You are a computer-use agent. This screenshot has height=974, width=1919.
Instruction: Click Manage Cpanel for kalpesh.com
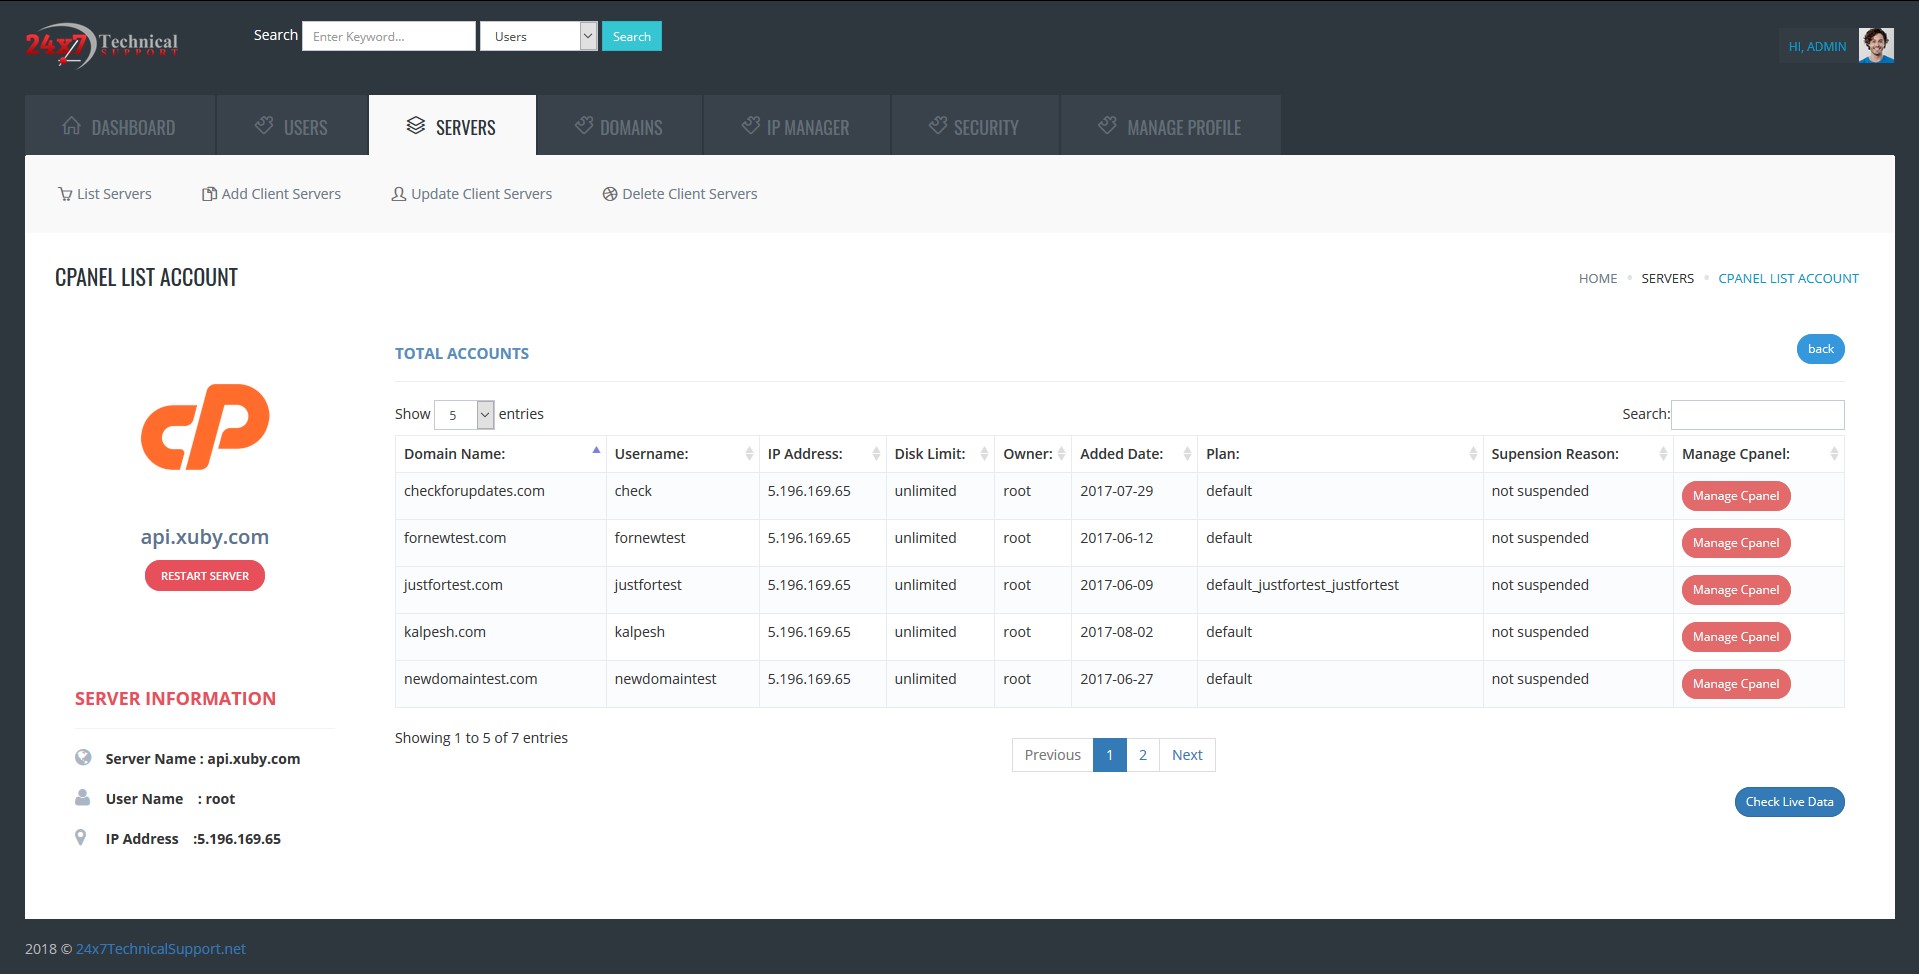pyautogui.click(x=1735, y=637)
